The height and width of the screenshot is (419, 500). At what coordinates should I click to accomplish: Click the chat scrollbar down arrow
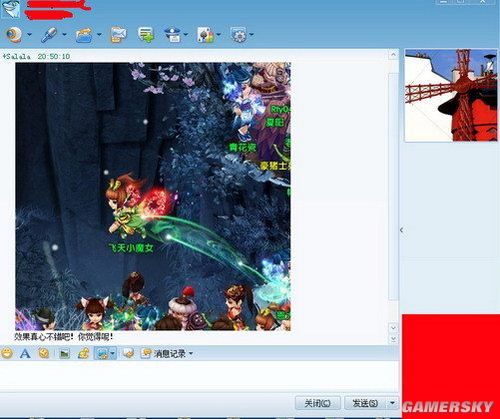pyautogui.click(x=393, y=328)
